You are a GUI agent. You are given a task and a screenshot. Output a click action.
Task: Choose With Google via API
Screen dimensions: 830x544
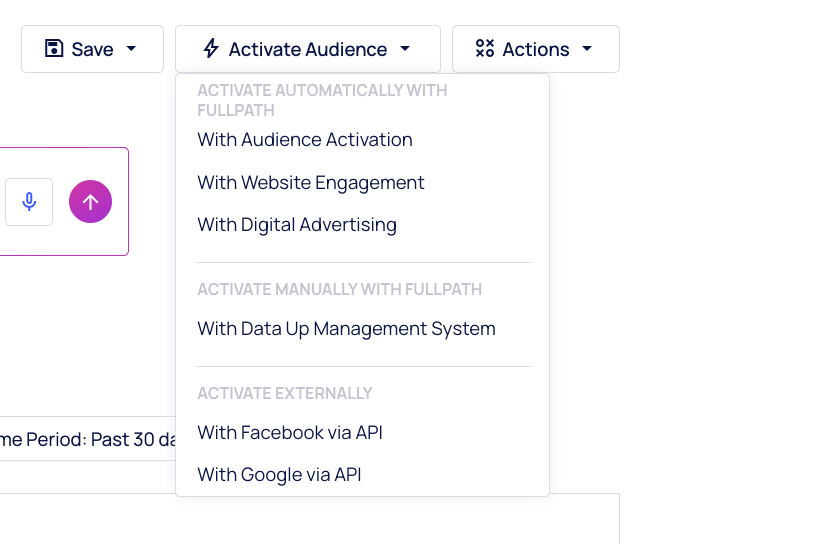pyautogui.click(x=279, y=475)
